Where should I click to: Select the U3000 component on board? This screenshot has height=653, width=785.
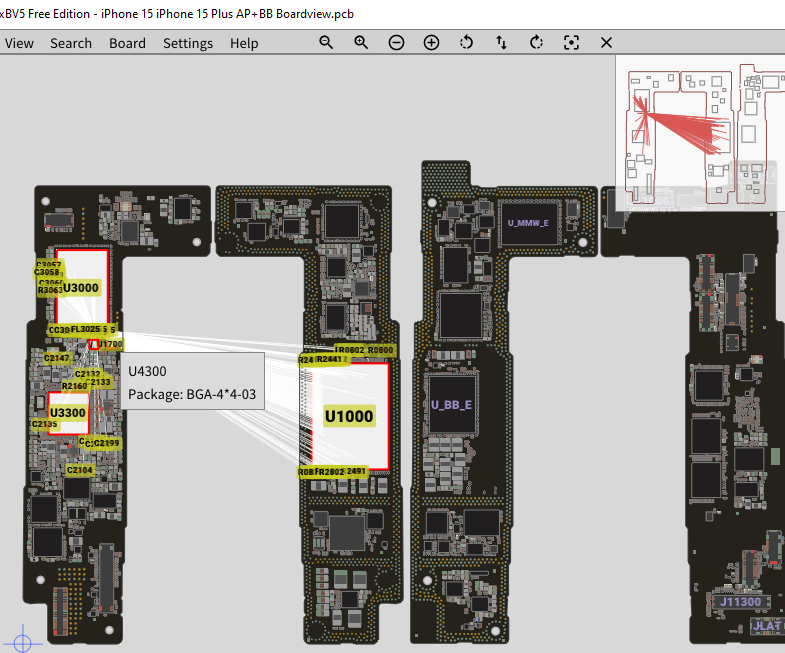(x=82, y=287)
